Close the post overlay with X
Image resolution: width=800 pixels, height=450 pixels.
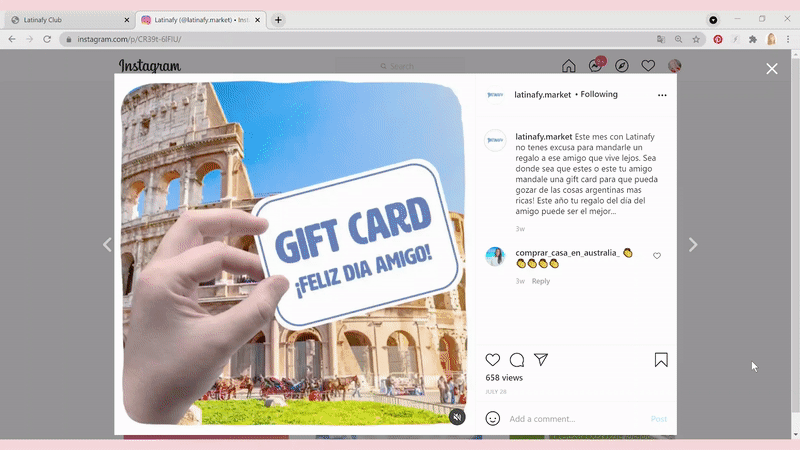coord(772,69)
